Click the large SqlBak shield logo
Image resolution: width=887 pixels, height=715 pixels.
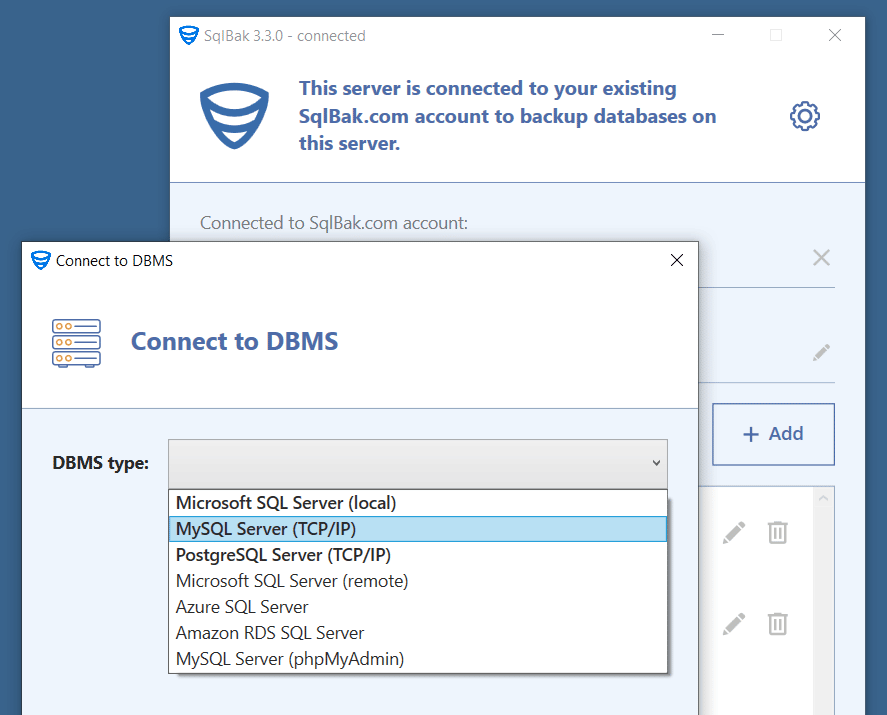tap(235, 116)
